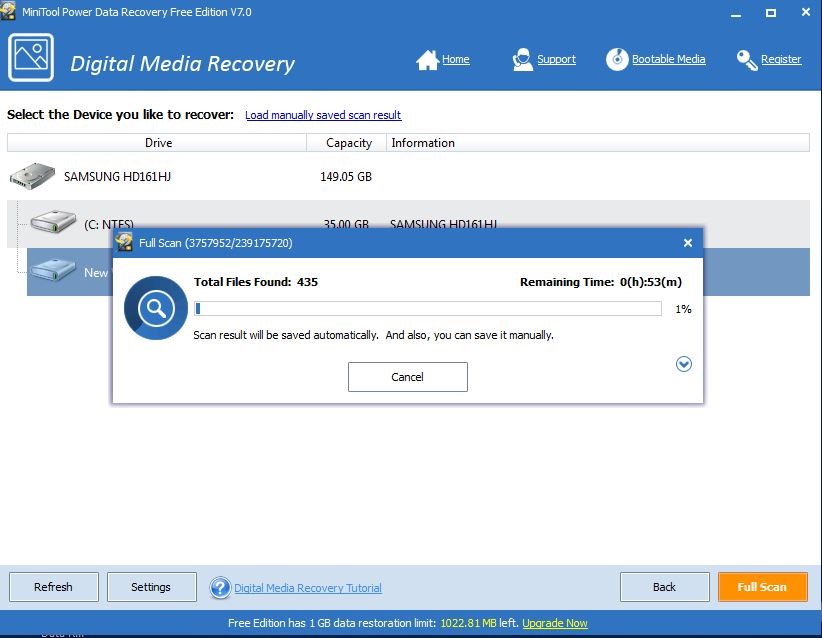Open the Home link

click(x=456, y=59)
